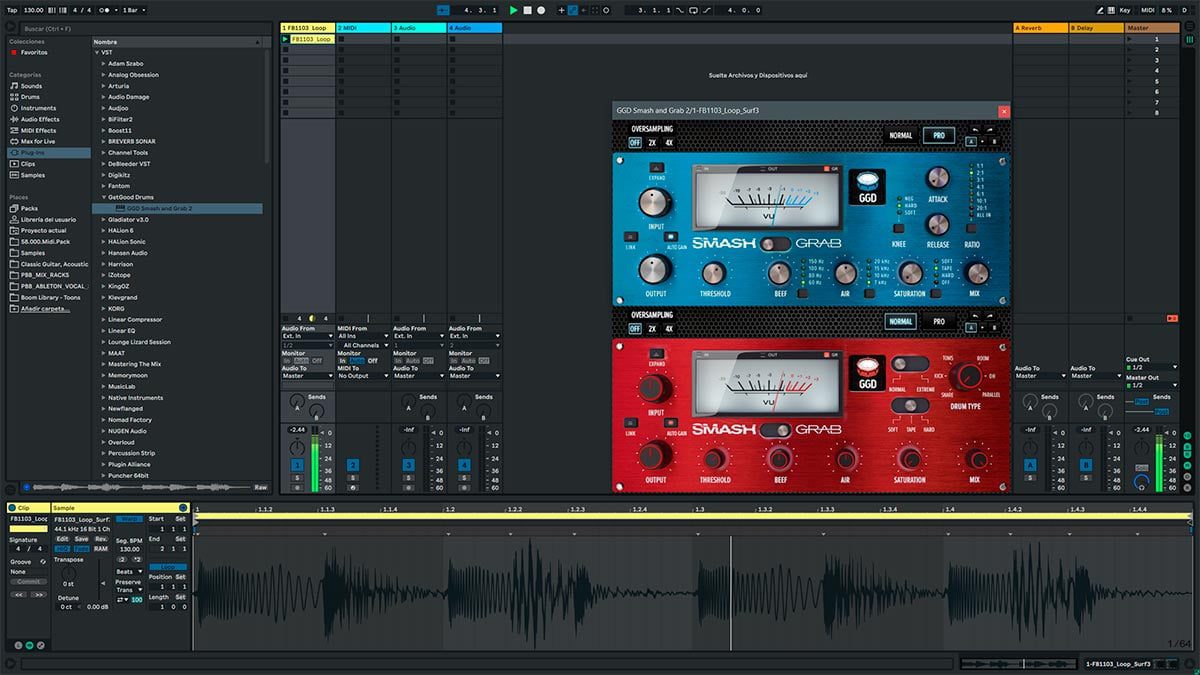This screenshot has height=675, width=1200.
Task: Click the Ratio selector button on blue unit
Action: tap(972, 228)
